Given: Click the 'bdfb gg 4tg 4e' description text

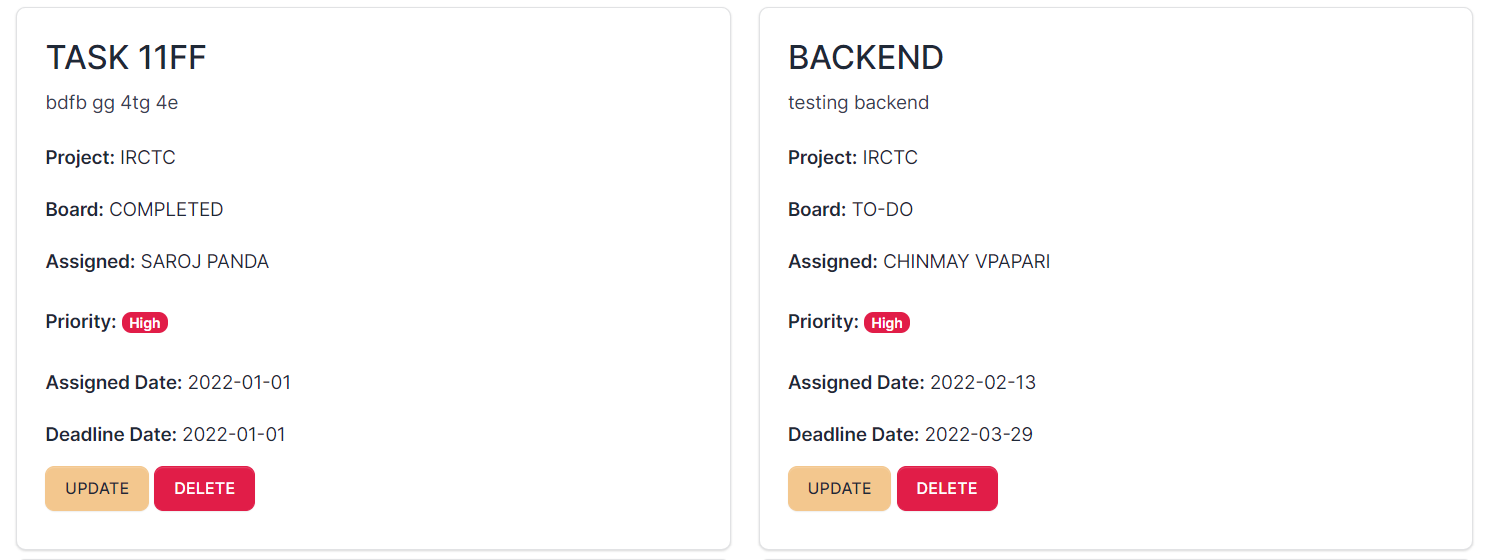Looking at the screenshot, I should point(112,102).
